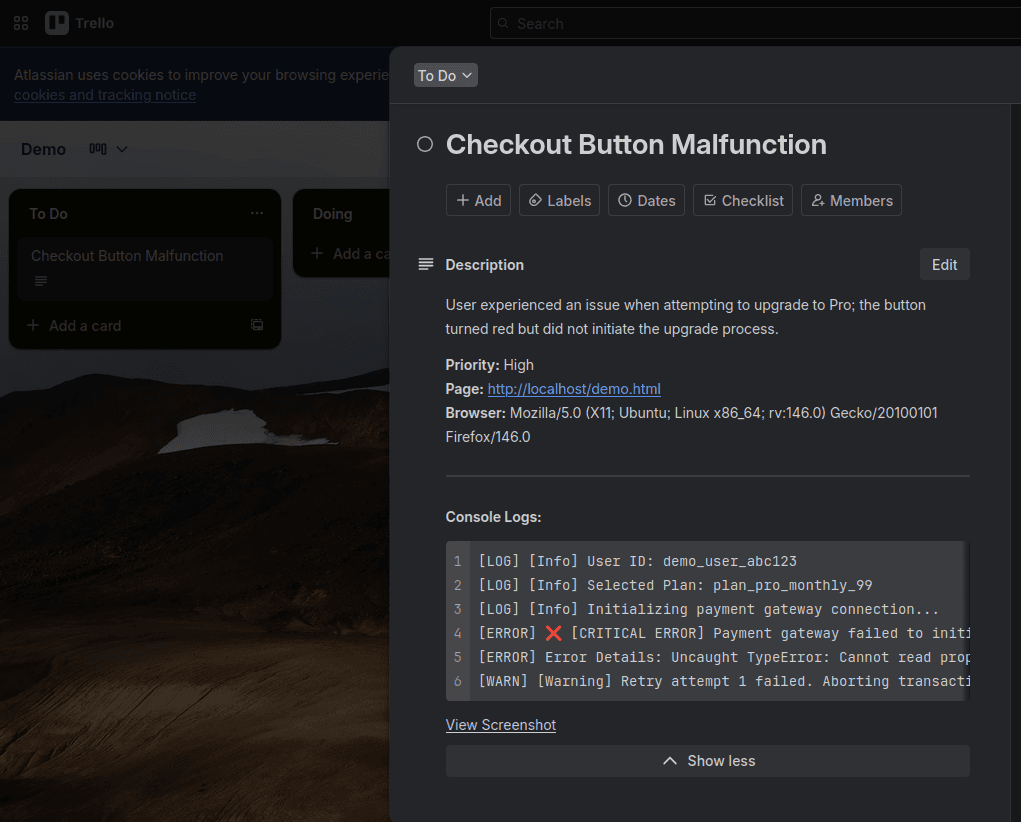Click the Add button on the card
The height and width of the screenshot is (822, 1021).
click(x=478, y=200)
